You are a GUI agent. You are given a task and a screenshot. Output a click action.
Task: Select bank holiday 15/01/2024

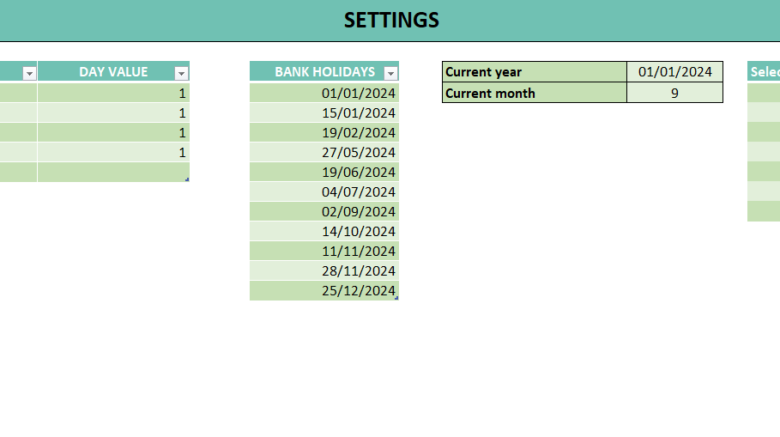324,112
